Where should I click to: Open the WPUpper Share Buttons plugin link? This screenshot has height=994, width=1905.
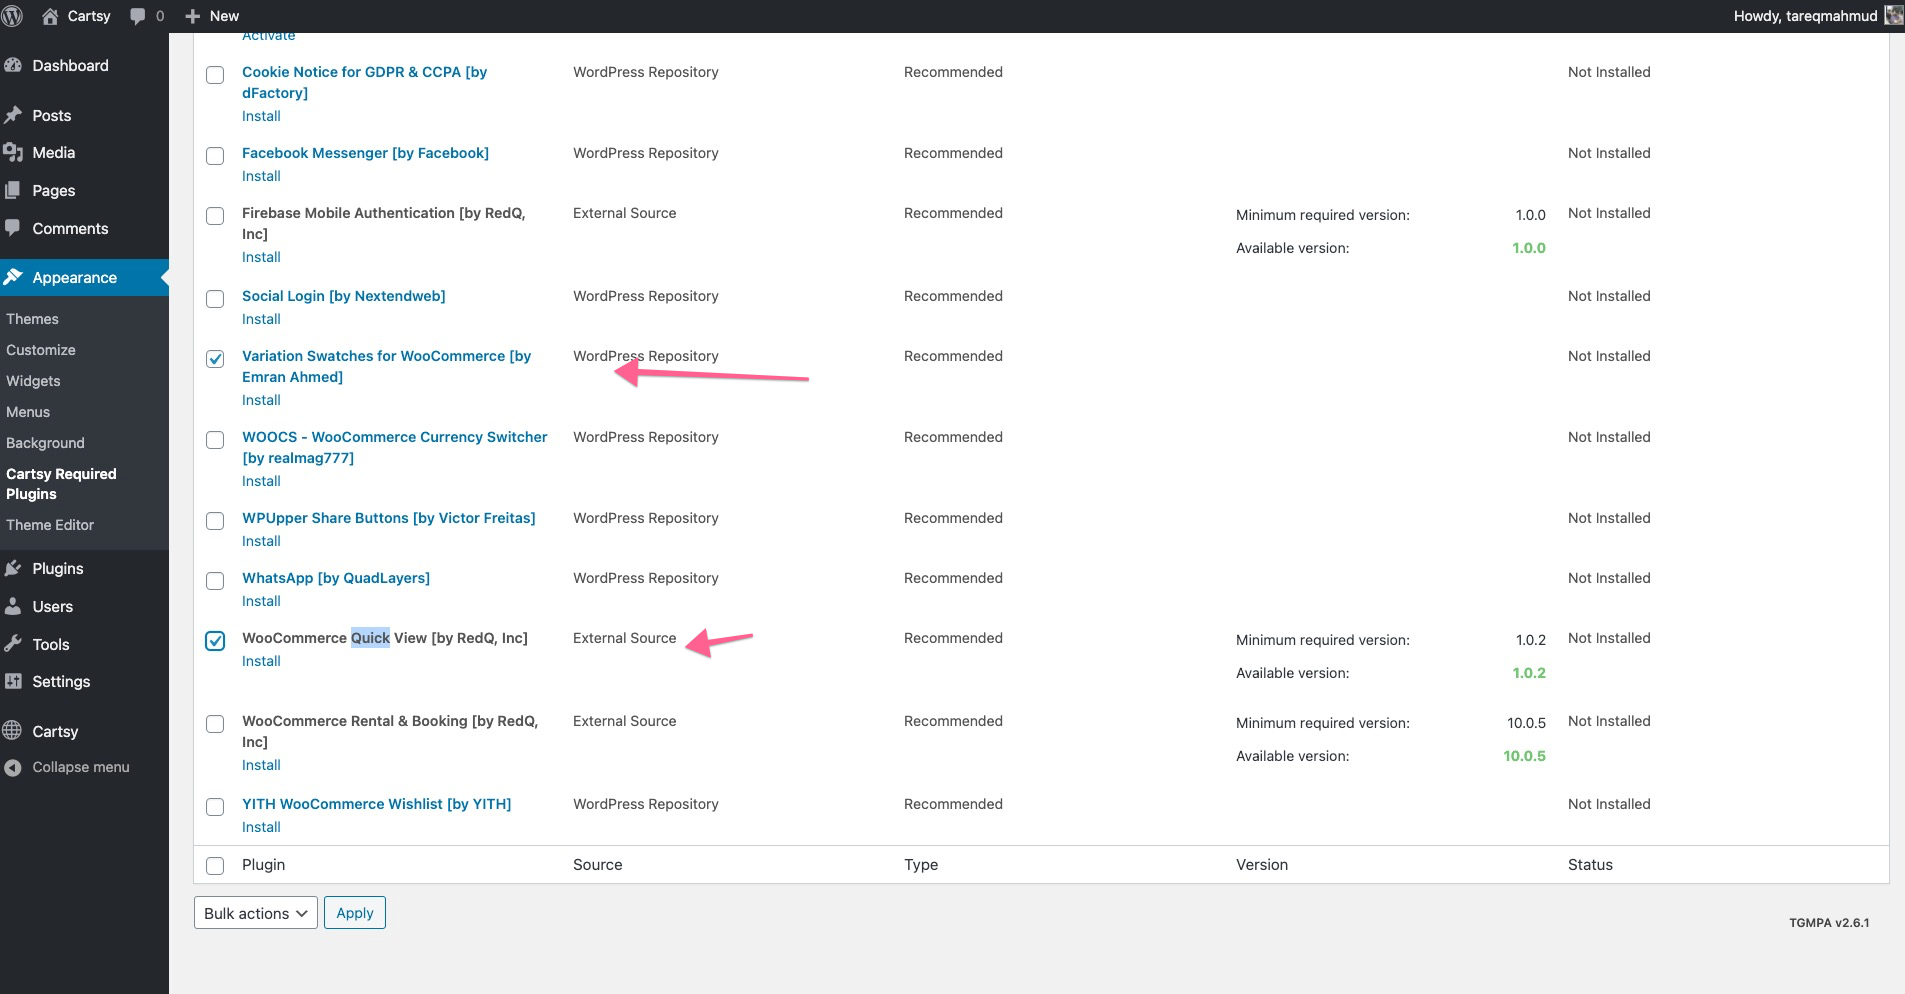[x=389, y=518]
